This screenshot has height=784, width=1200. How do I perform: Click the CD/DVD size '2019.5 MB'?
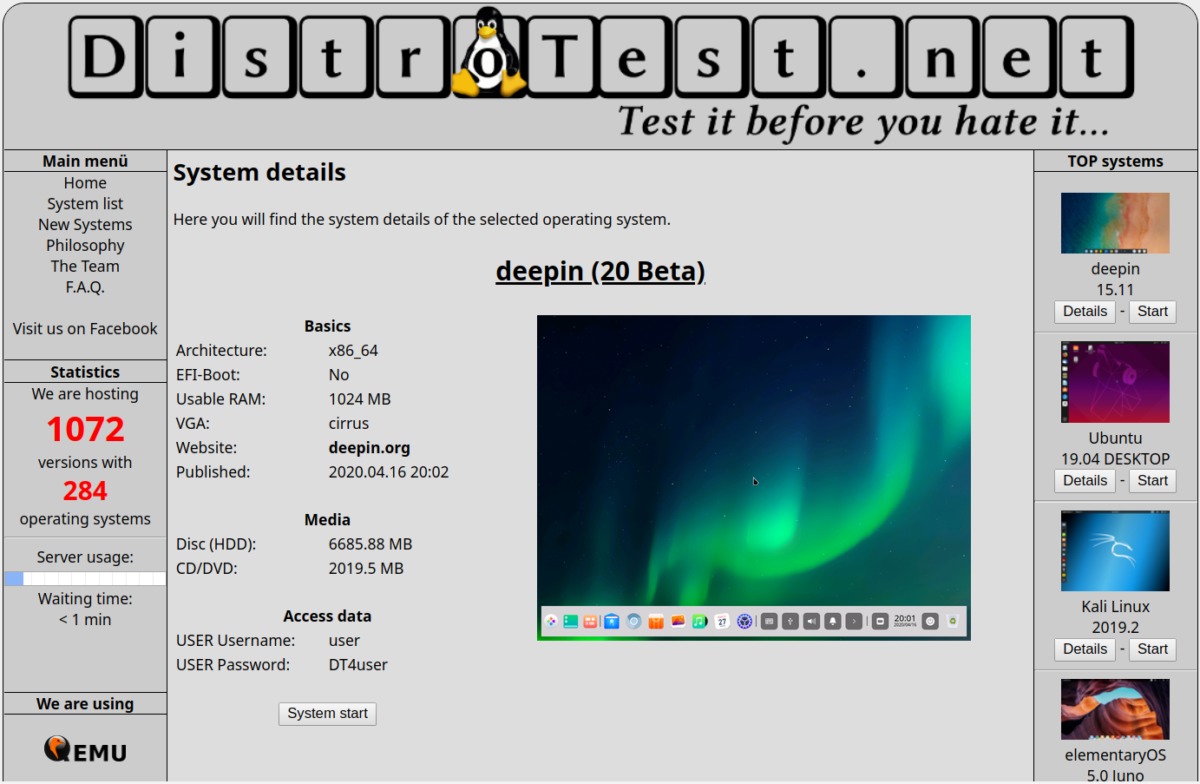point(366,569)
